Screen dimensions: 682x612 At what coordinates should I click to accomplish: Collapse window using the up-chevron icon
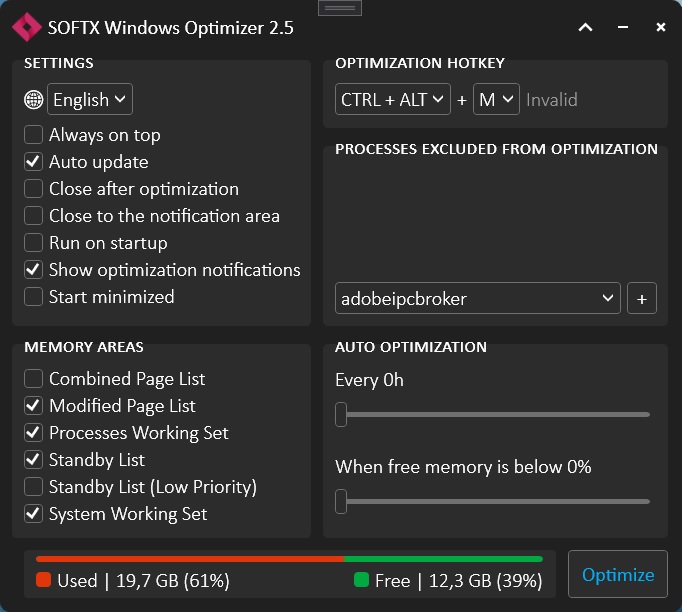tap(586, 28)
